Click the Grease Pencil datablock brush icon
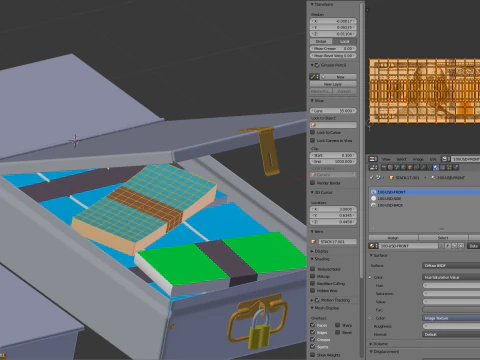The image size is (480, 360). coord(314,77)
